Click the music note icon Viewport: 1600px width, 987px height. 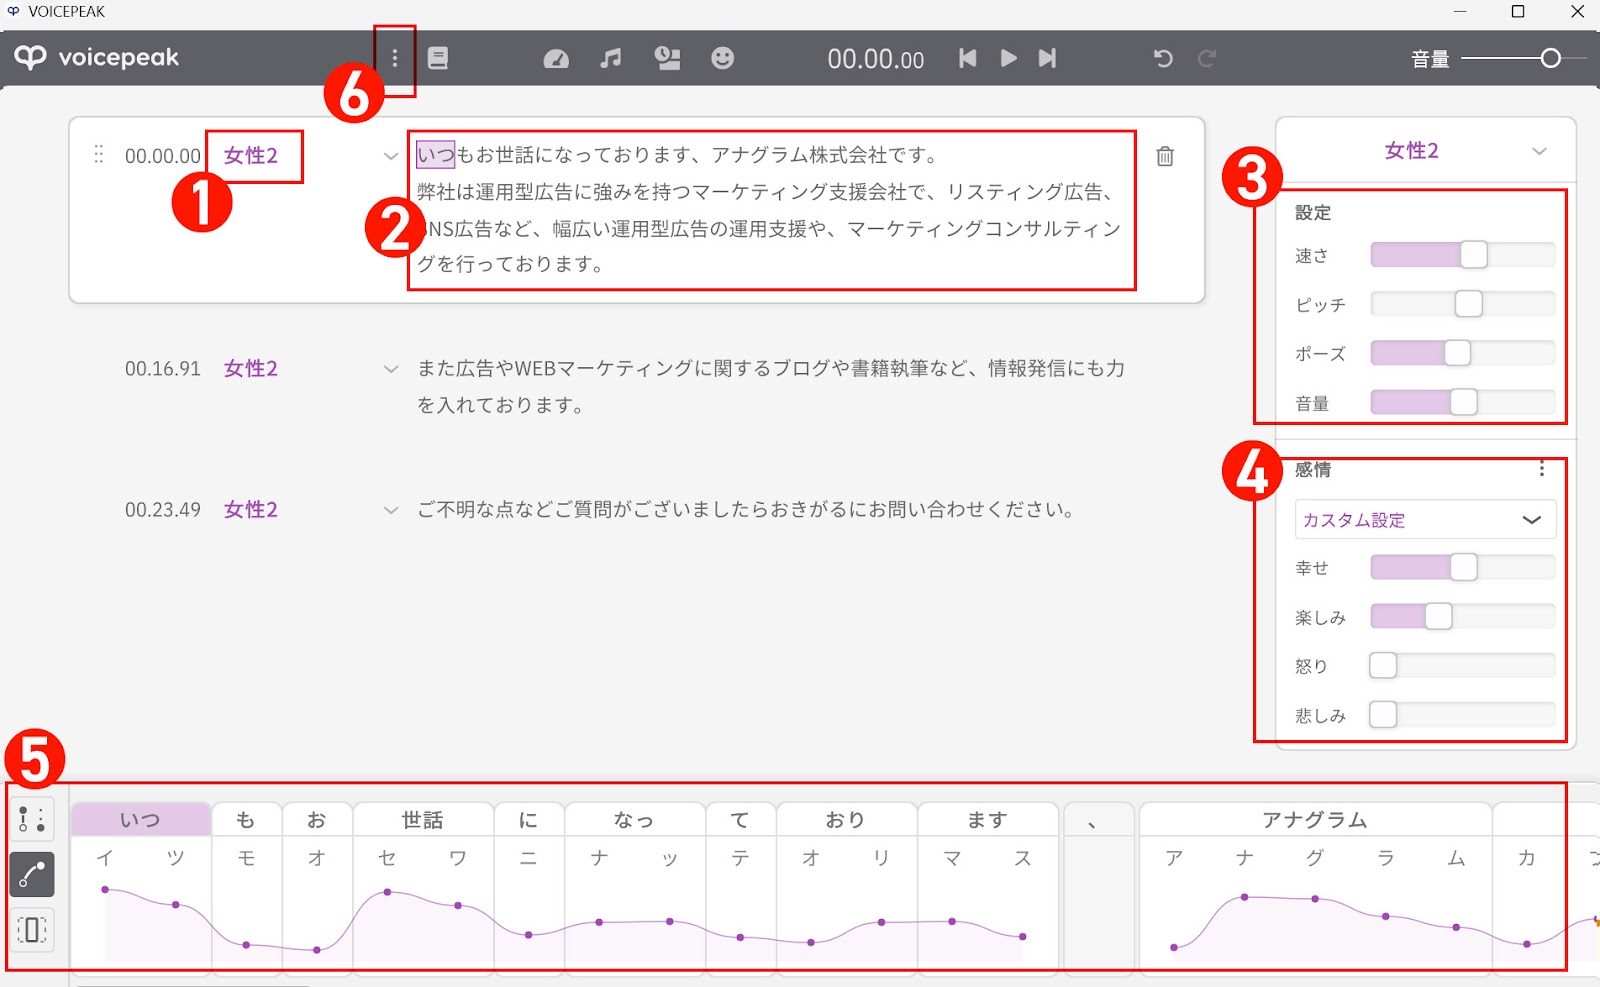click(x=610, y=59)
